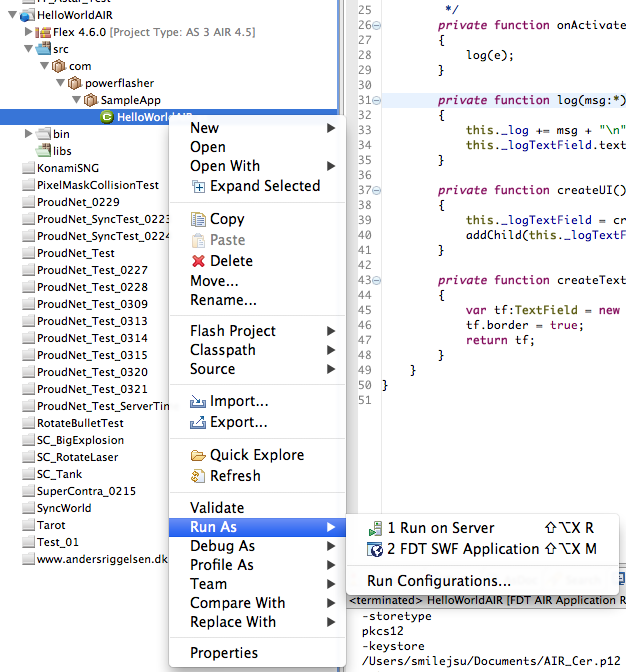626x672 pixels.
Task: Open Run Configurations... dialog
Action: point(482,581)
